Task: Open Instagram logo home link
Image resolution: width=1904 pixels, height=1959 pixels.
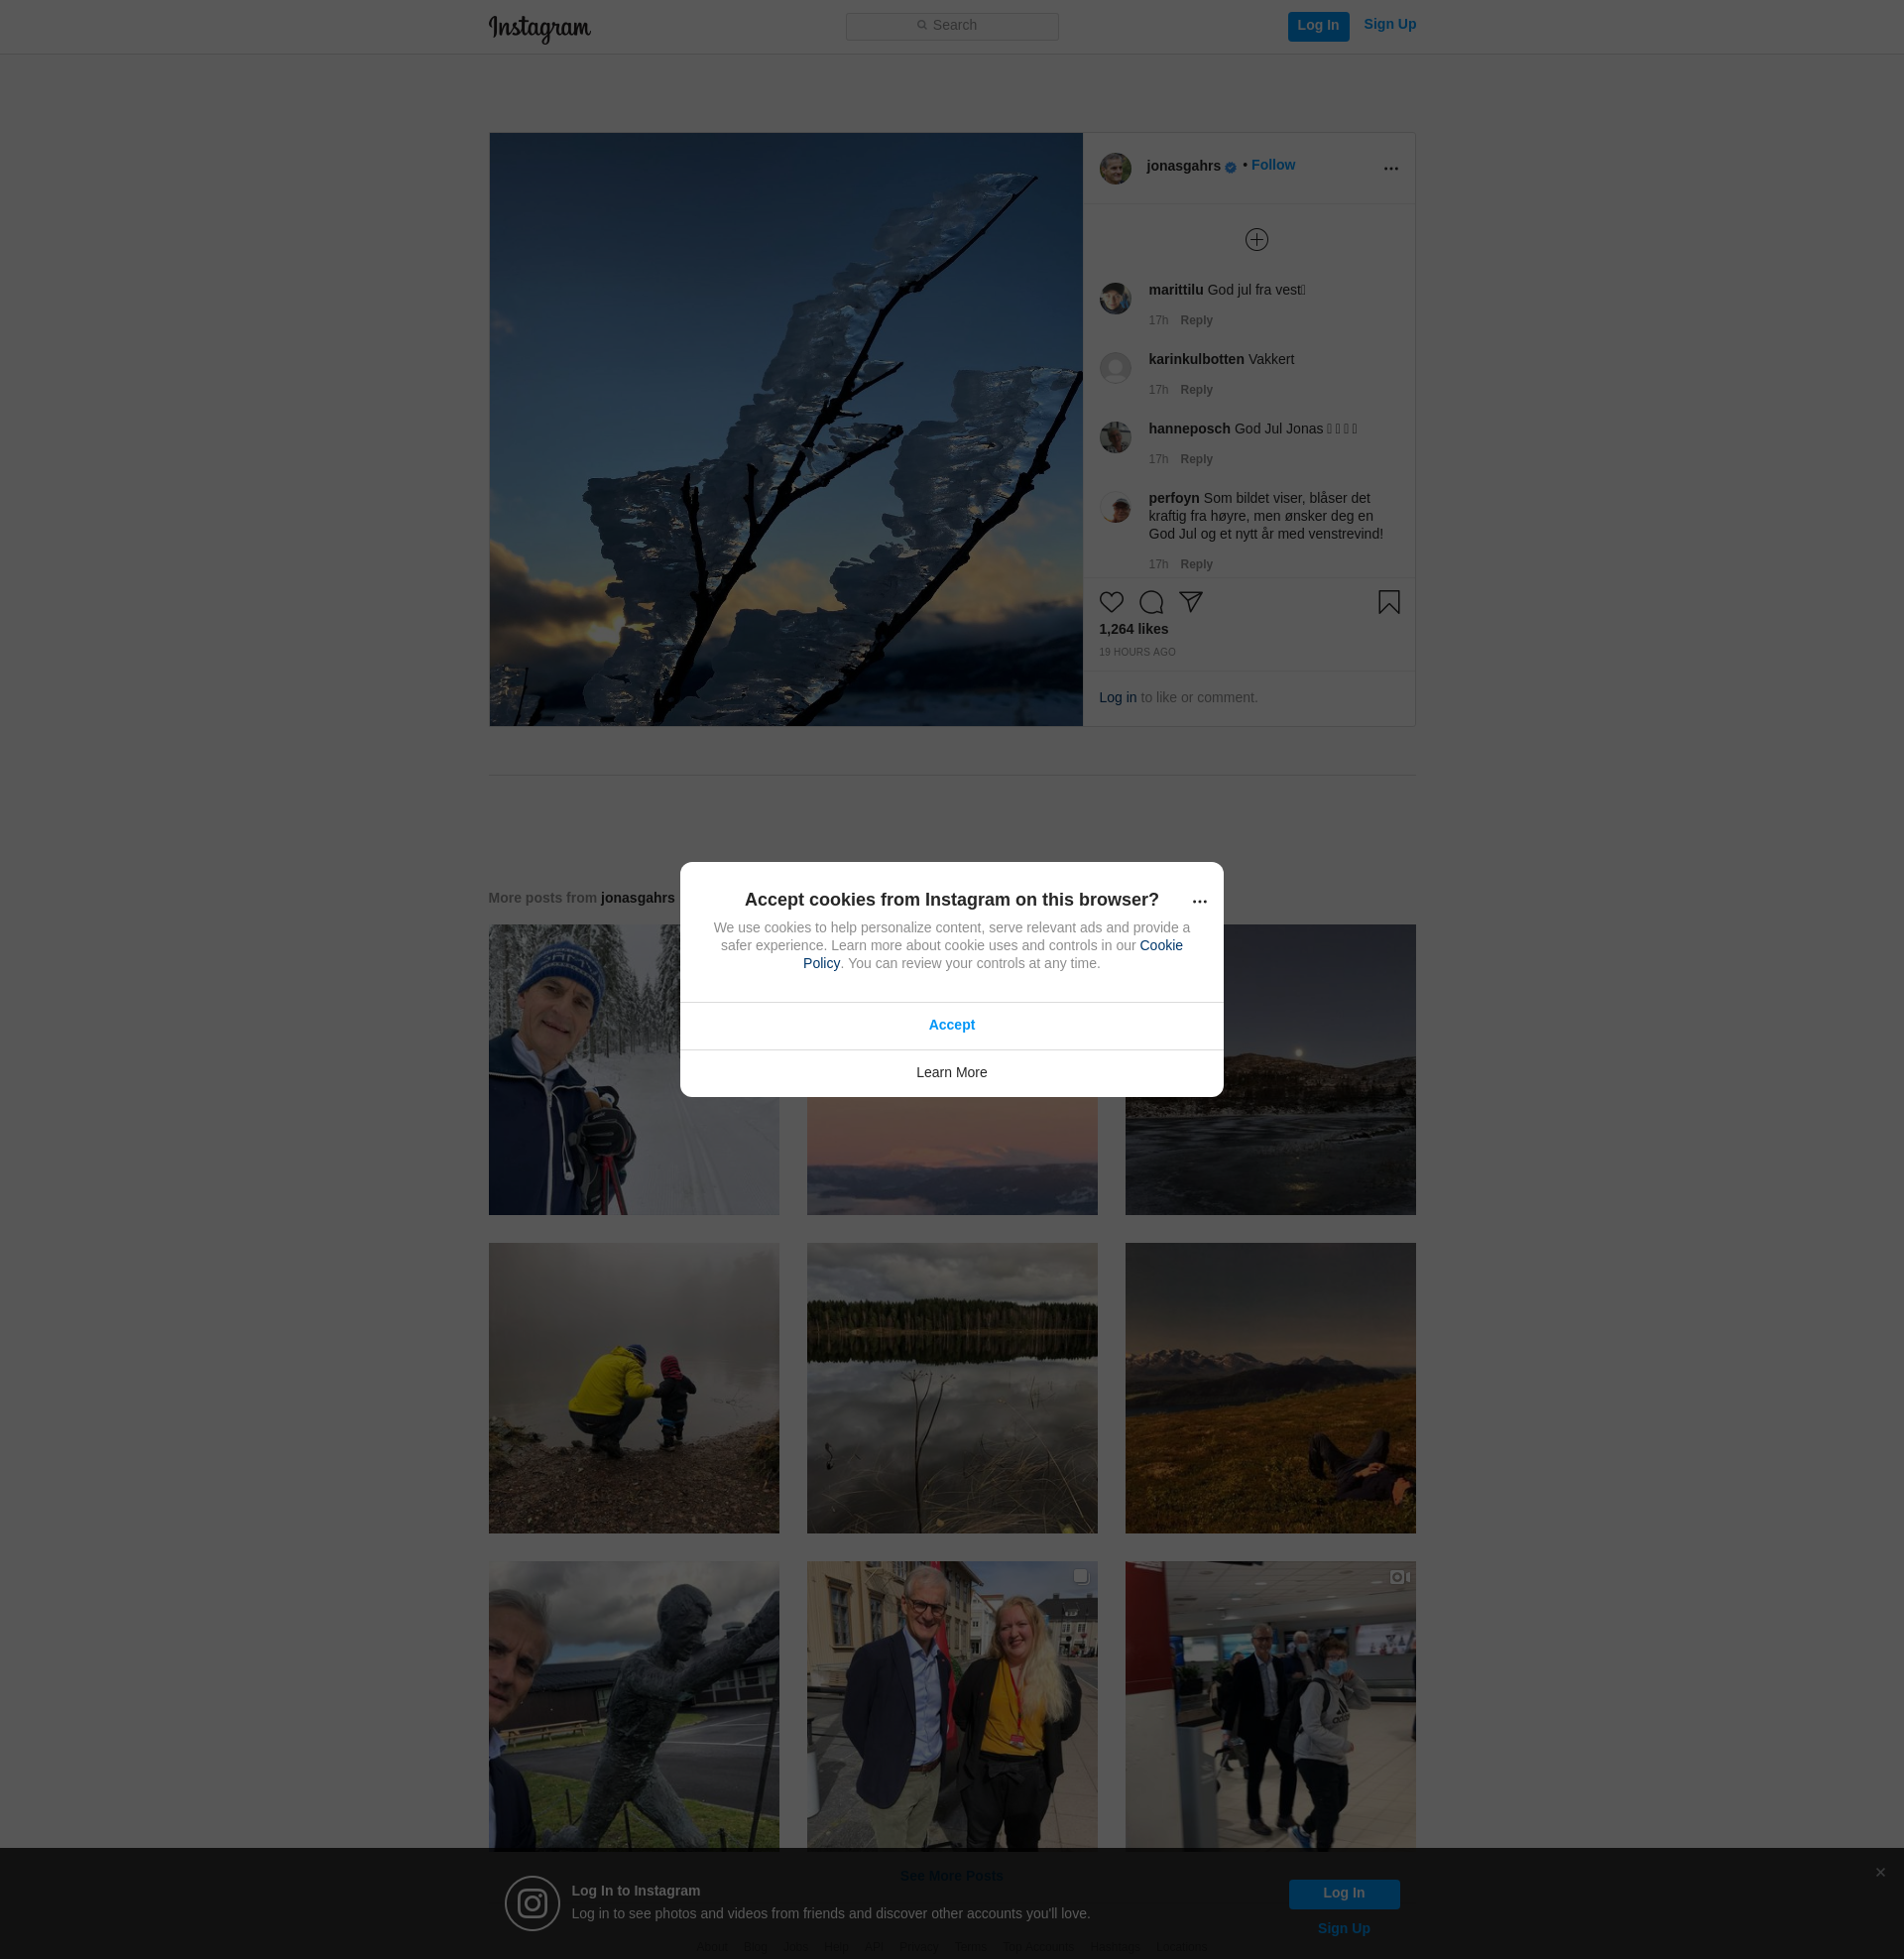Action: (539, 28)
